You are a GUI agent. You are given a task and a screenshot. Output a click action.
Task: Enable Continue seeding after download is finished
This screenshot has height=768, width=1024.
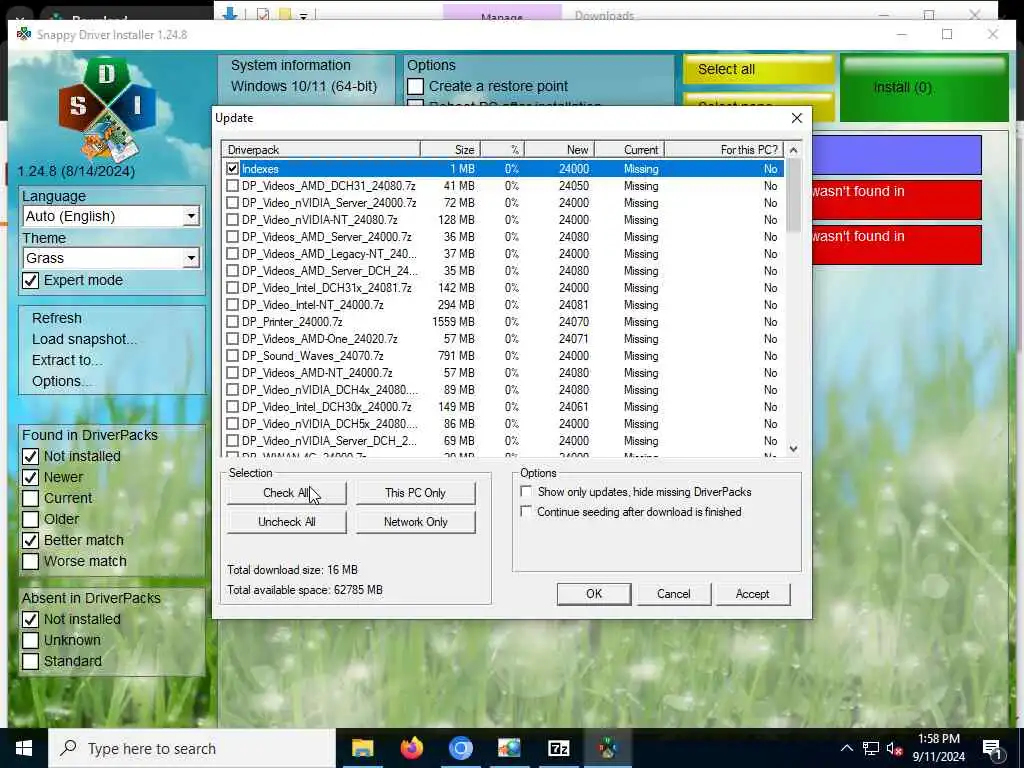coord(526,511)
